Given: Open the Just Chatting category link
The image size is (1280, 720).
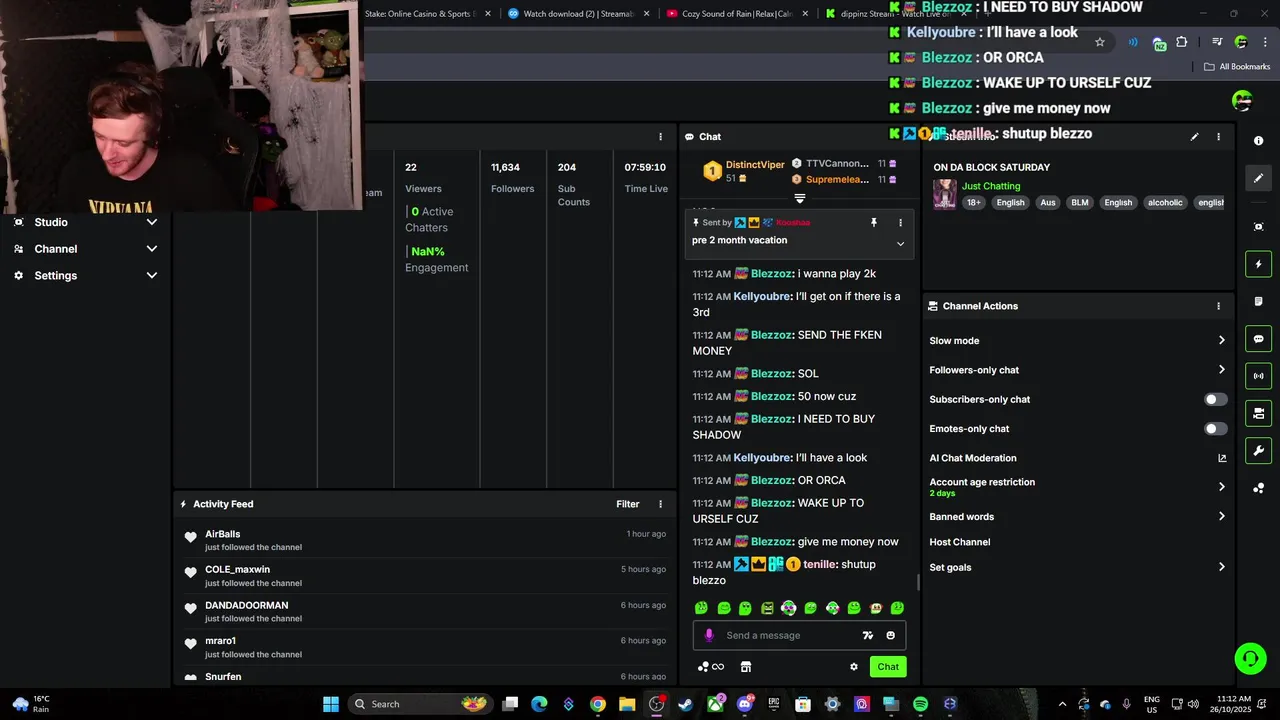Looking at the screenshot, I should [x=991, y=186].
